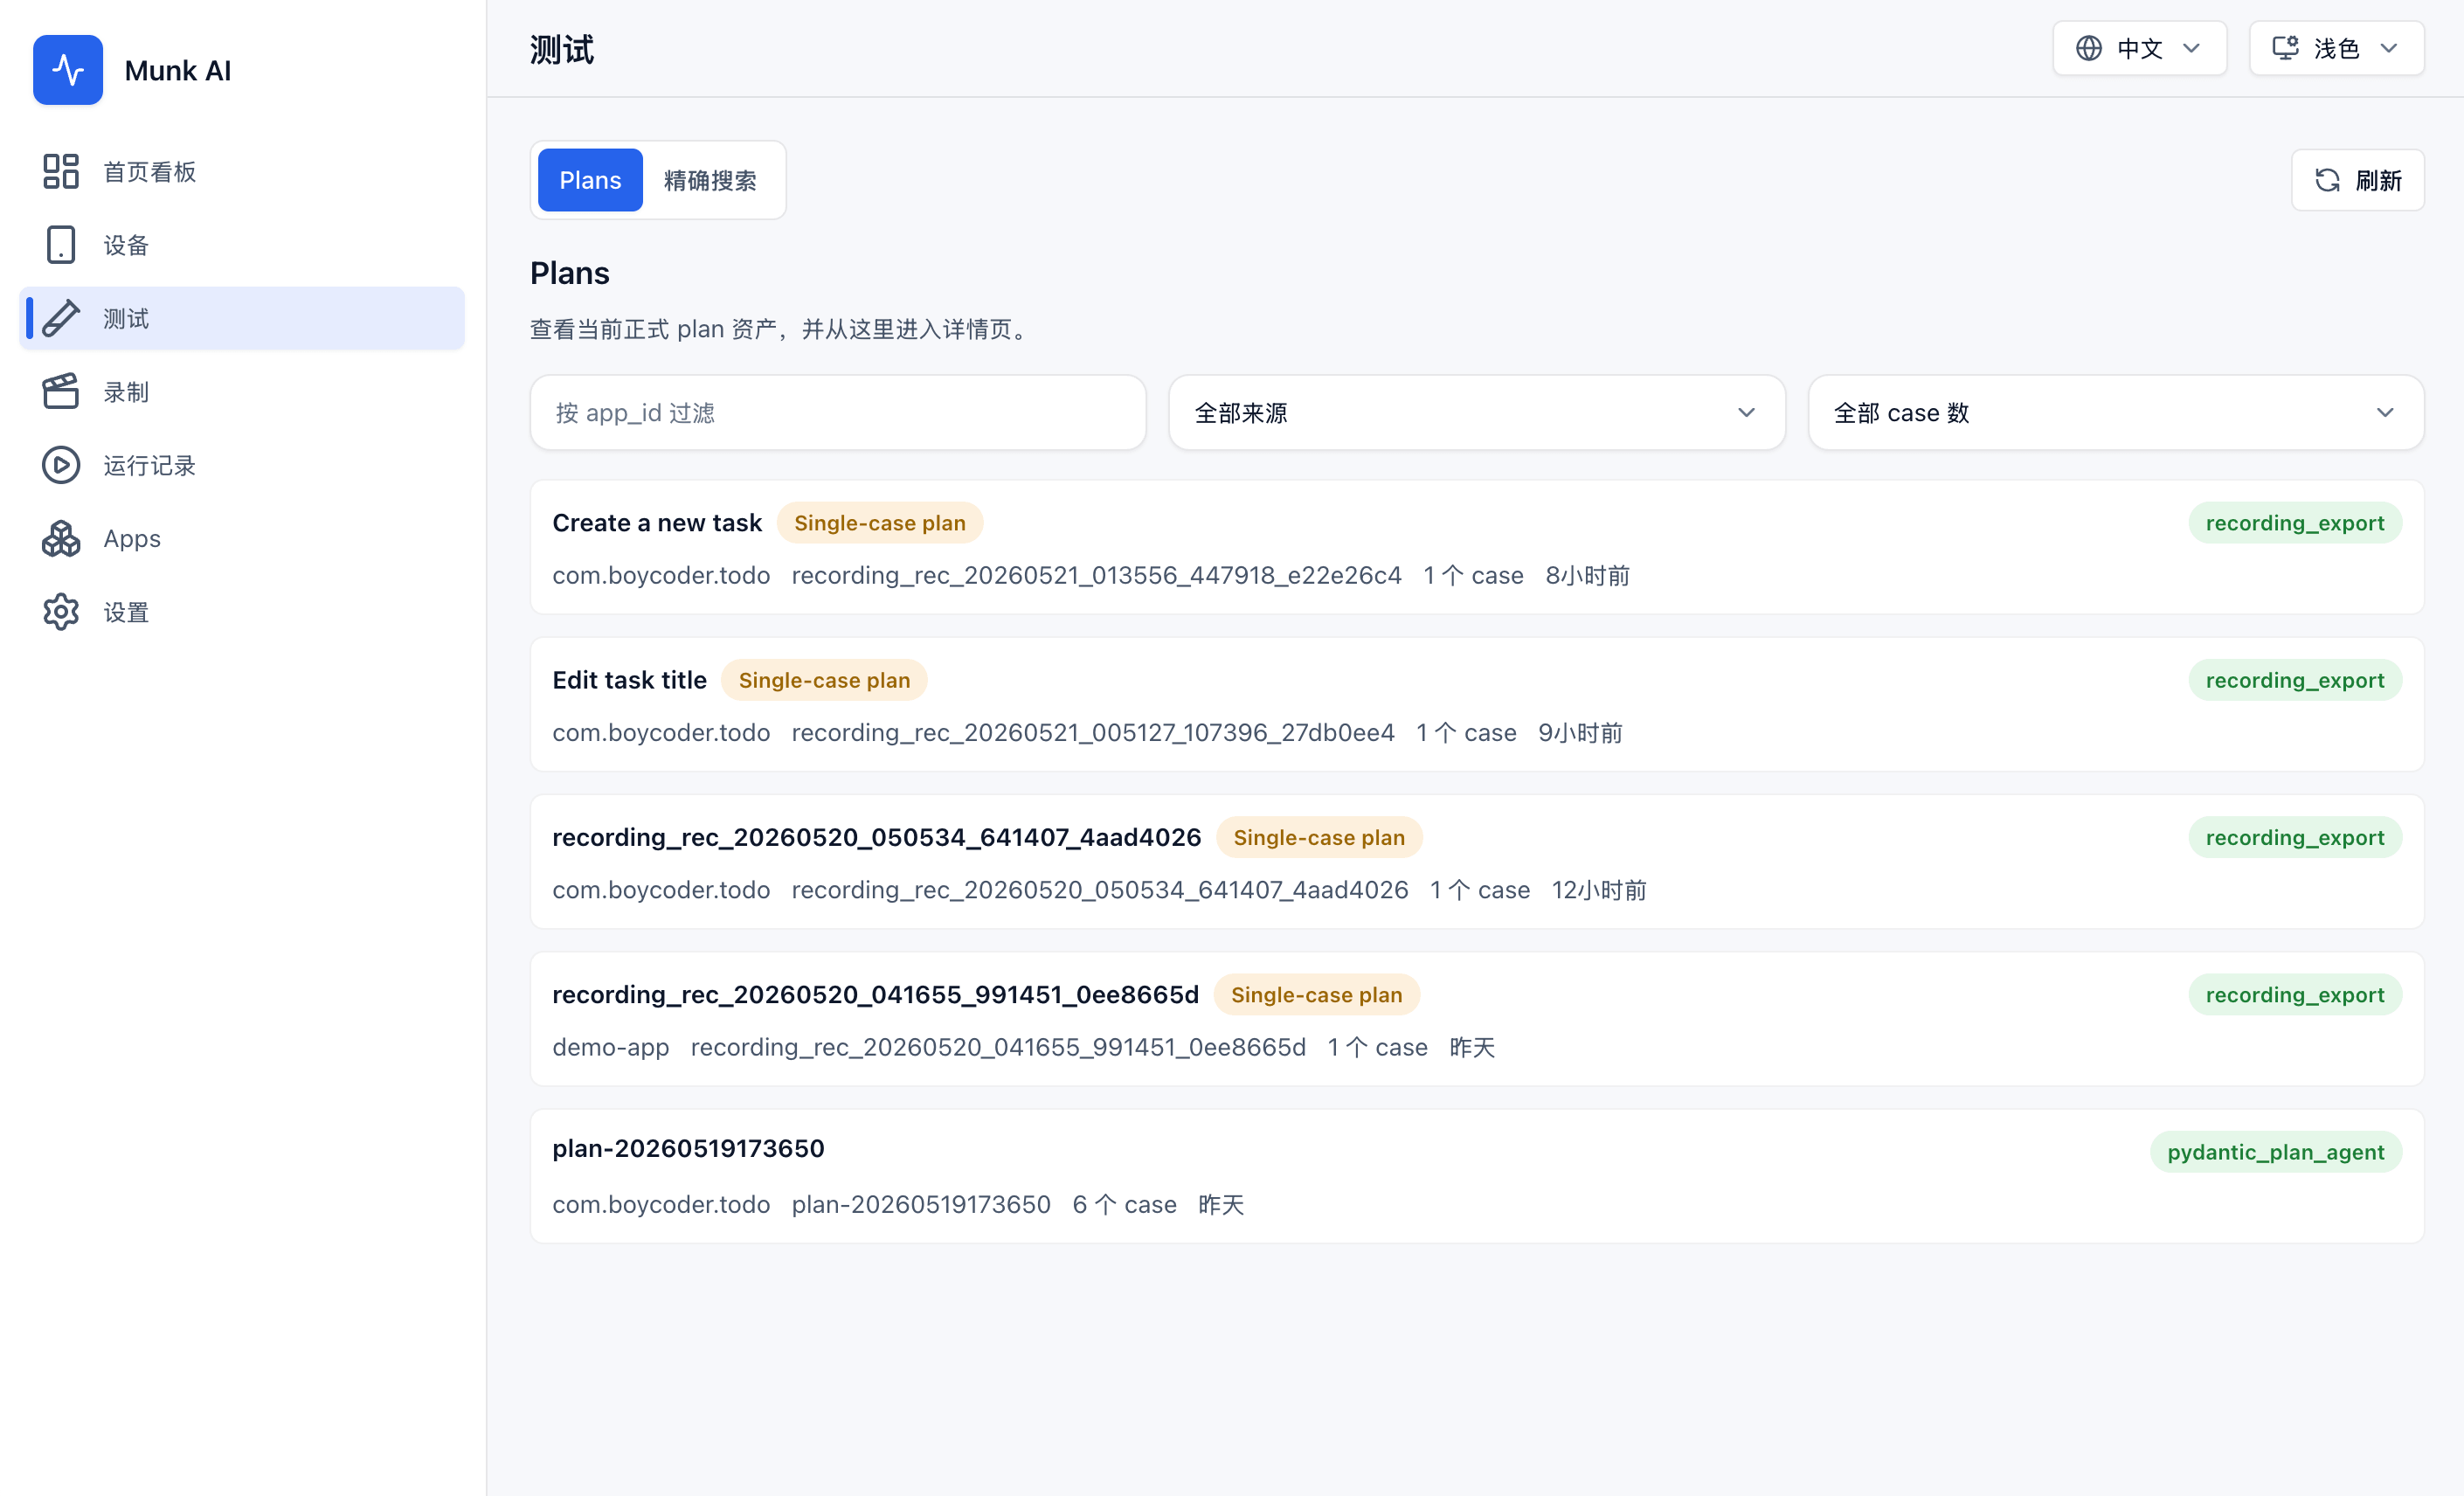Image resolution: width=2464 pixels, height=1496 pixels.
Task: Focus the 按 app_id 过滤 input field
Action: 838,413
